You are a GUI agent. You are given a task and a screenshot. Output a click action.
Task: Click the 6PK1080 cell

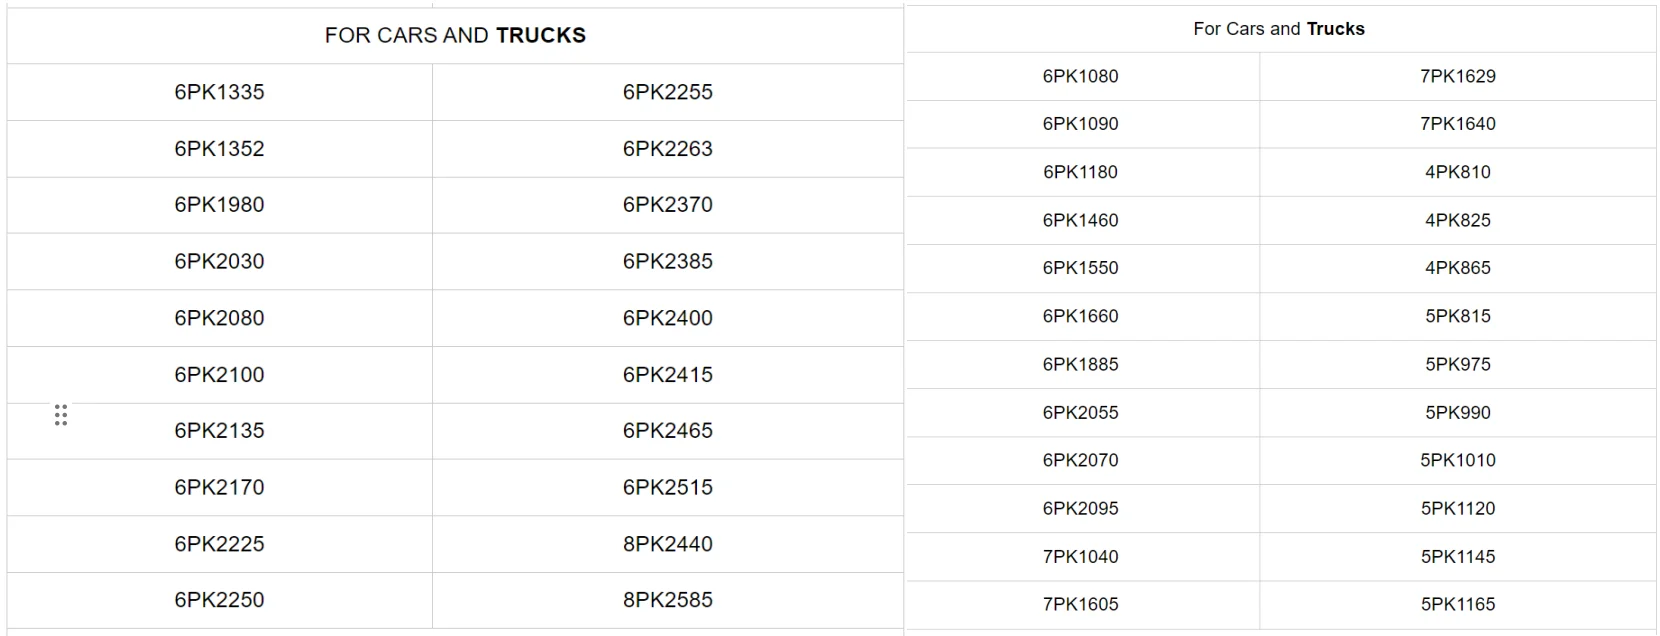pos(1082,76)
